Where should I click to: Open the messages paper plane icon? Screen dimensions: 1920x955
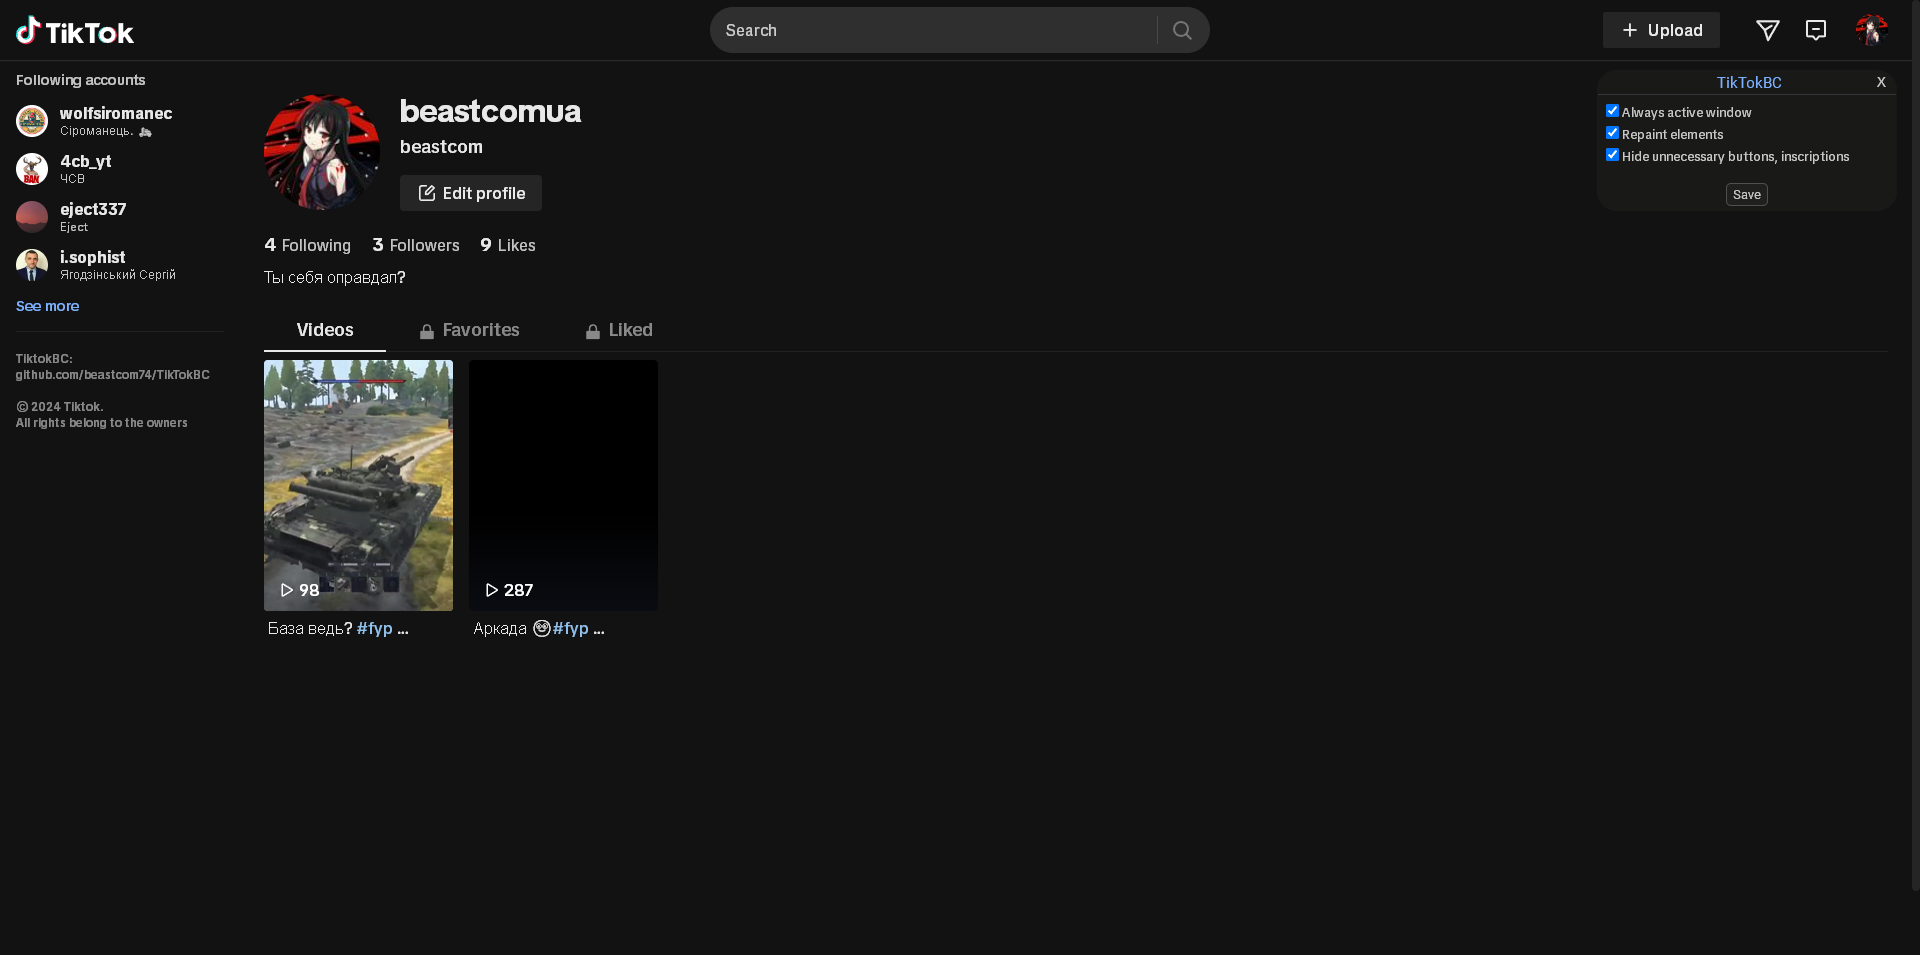1768,30
